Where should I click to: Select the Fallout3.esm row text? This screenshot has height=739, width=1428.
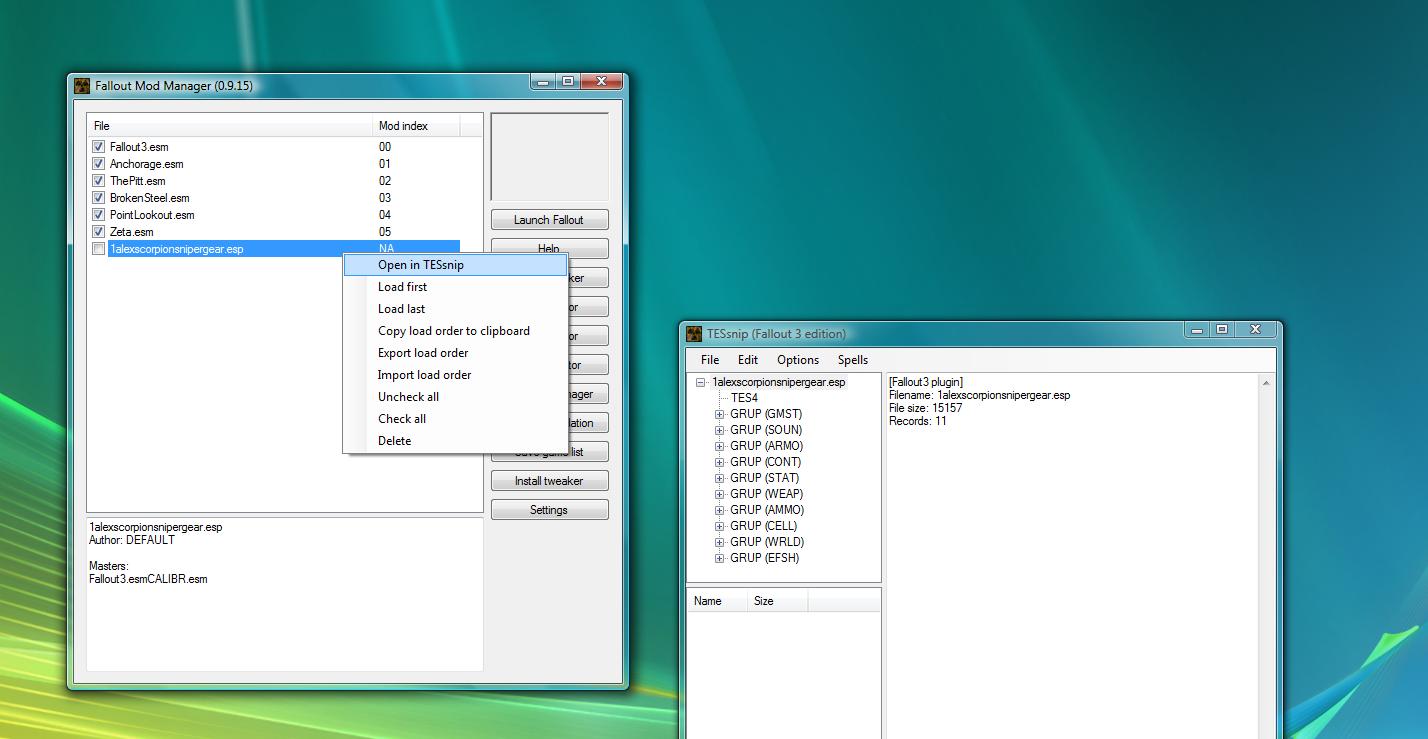[139, 147]
